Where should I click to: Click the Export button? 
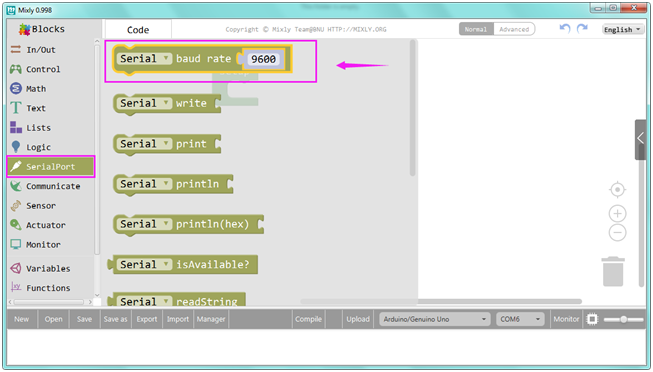[x=147, y=320]
